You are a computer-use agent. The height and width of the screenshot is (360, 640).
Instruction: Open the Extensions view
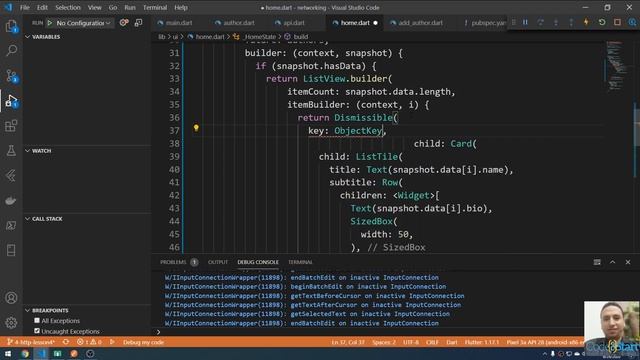click(x=11, y=126)
